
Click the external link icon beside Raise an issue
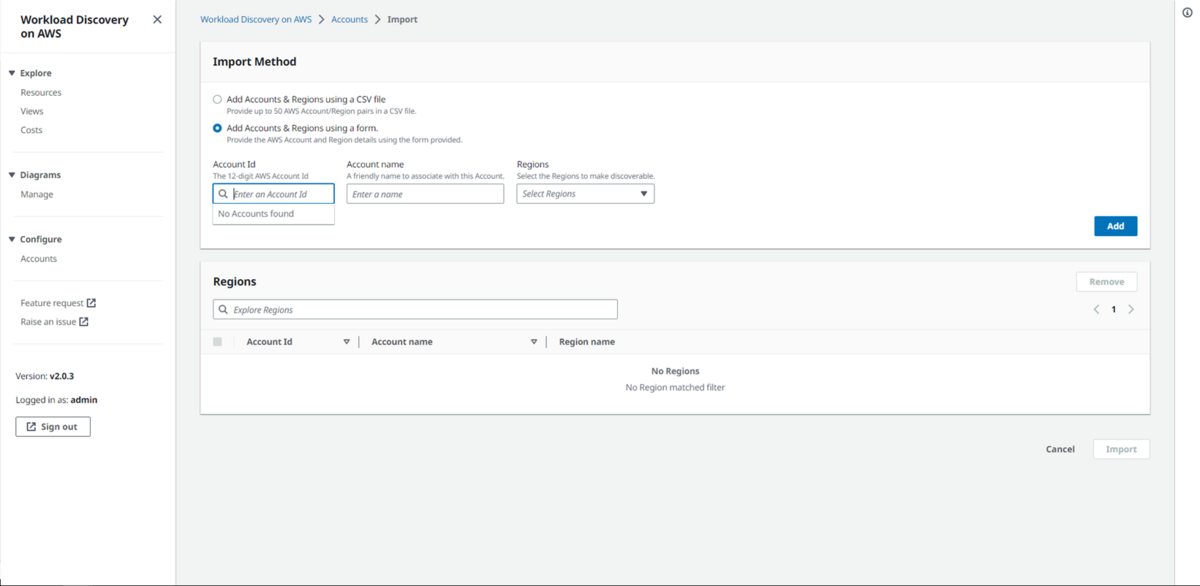tap(84, 322)
